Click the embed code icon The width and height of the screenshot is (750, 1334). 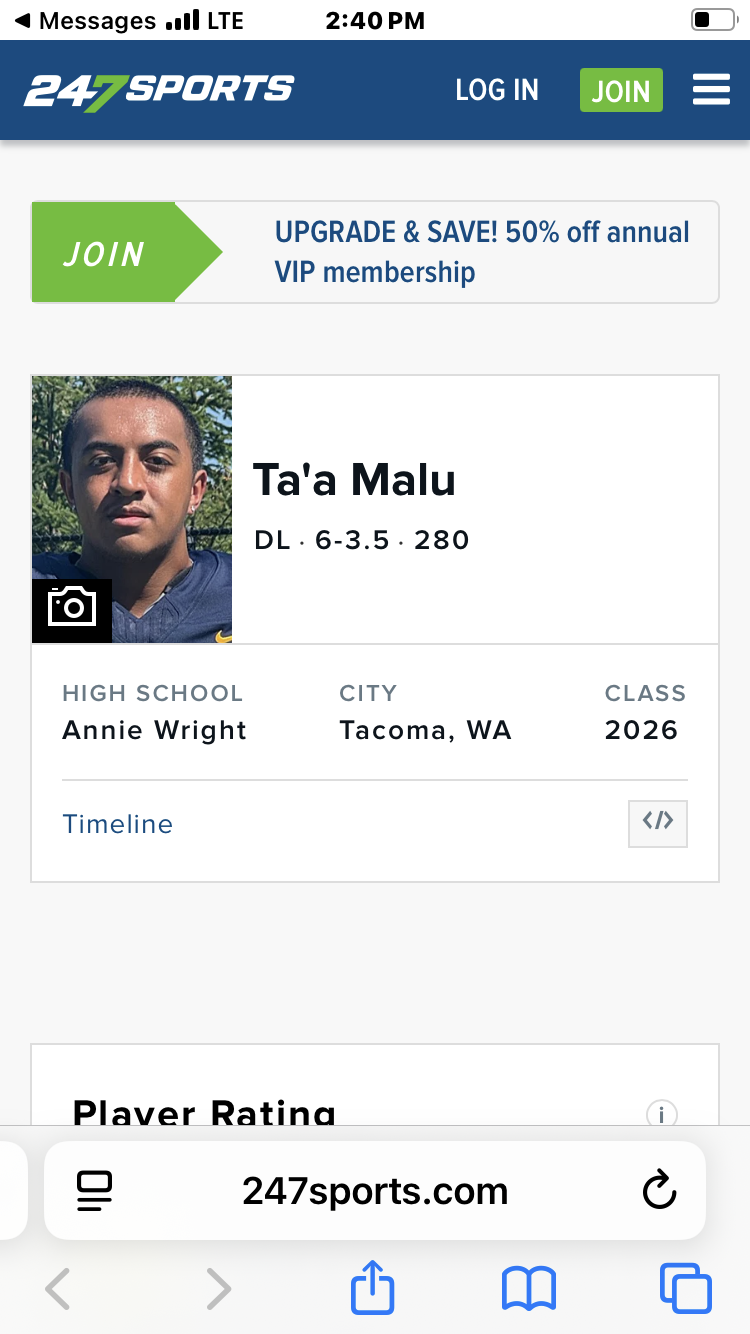[657, 823]
